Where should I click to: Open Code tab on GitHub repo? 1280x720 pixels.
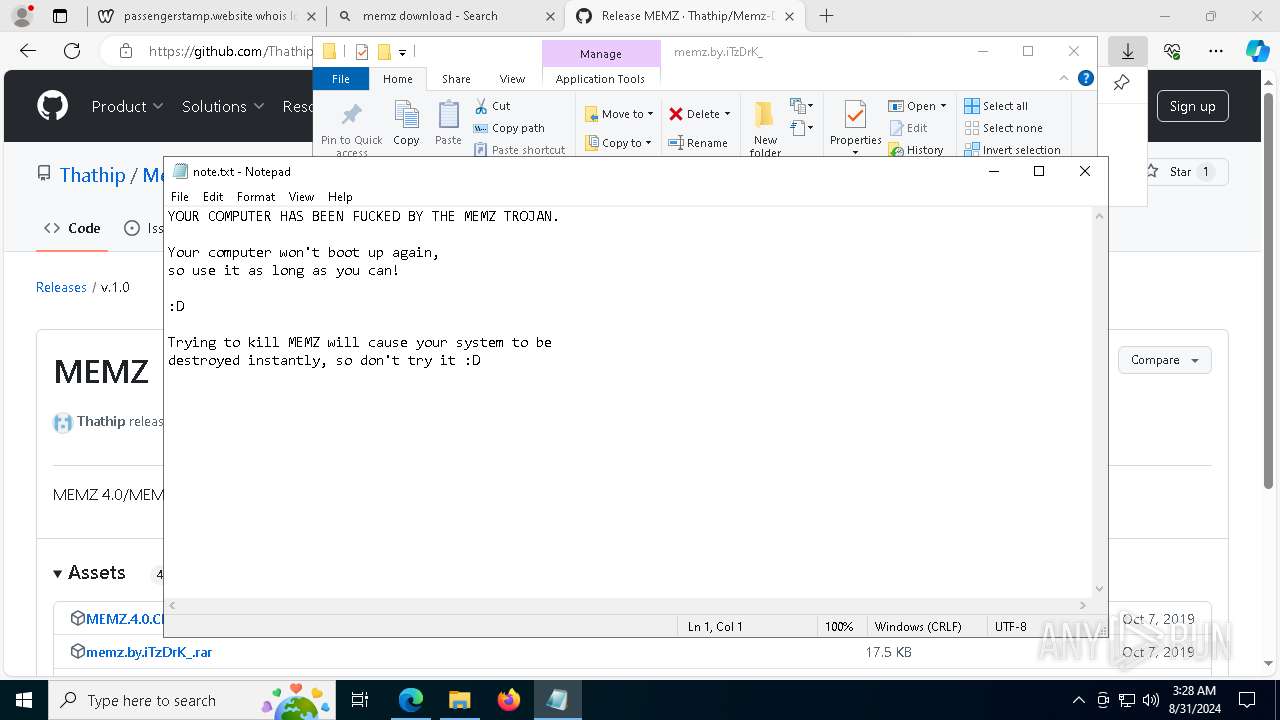72,228
